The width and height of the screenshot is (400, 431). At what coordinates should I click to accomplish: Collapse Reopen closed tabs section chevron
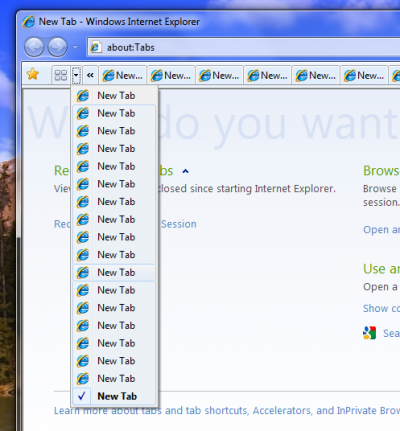coord(185,171)
